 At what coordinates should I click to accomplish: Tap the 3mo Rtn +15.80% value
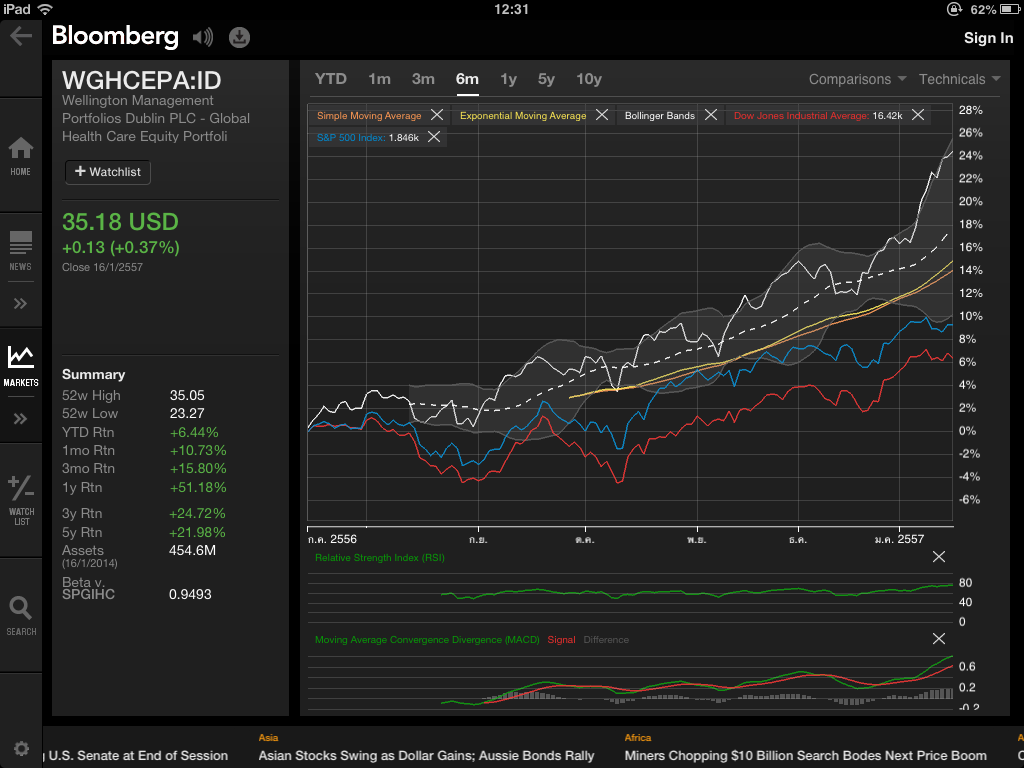point(198,469)
